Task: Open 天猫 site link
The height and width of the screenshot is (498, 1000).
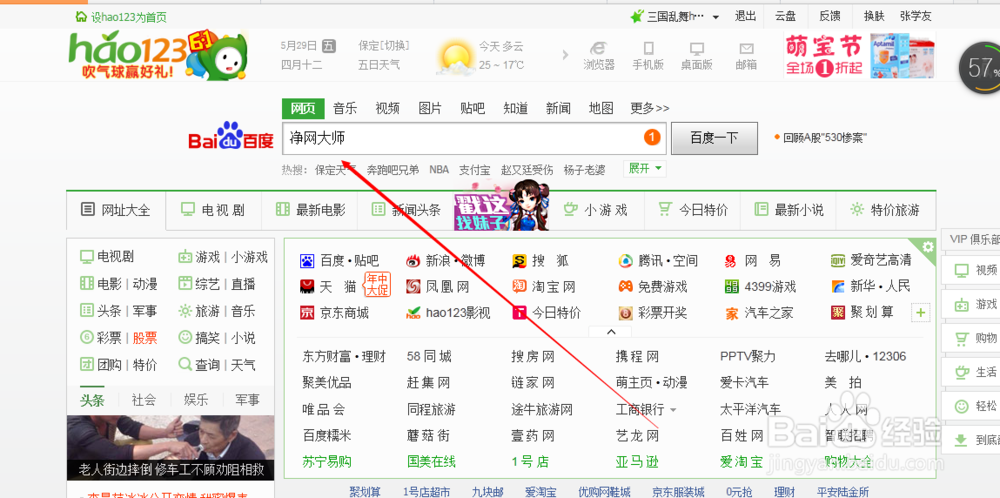Action: 328,286
